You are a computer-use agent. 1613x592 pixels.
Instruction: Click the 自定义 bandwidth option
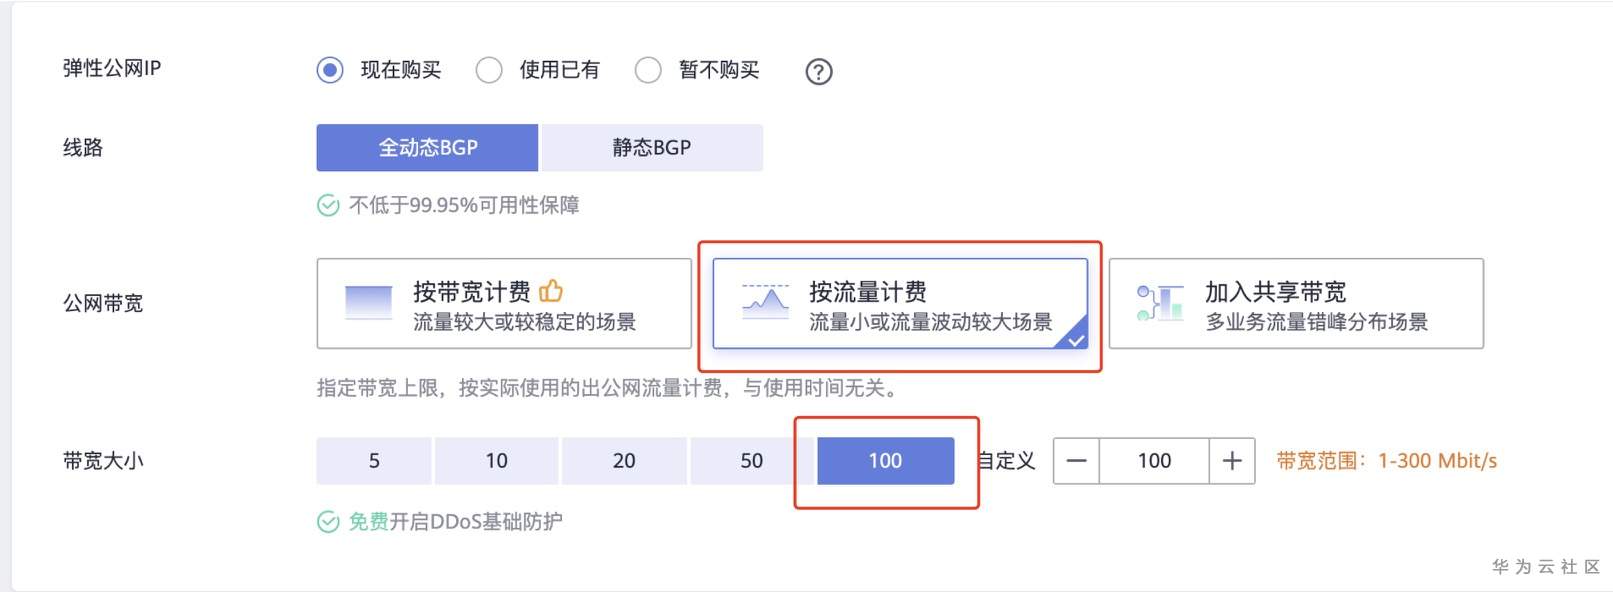(1004, 461)
